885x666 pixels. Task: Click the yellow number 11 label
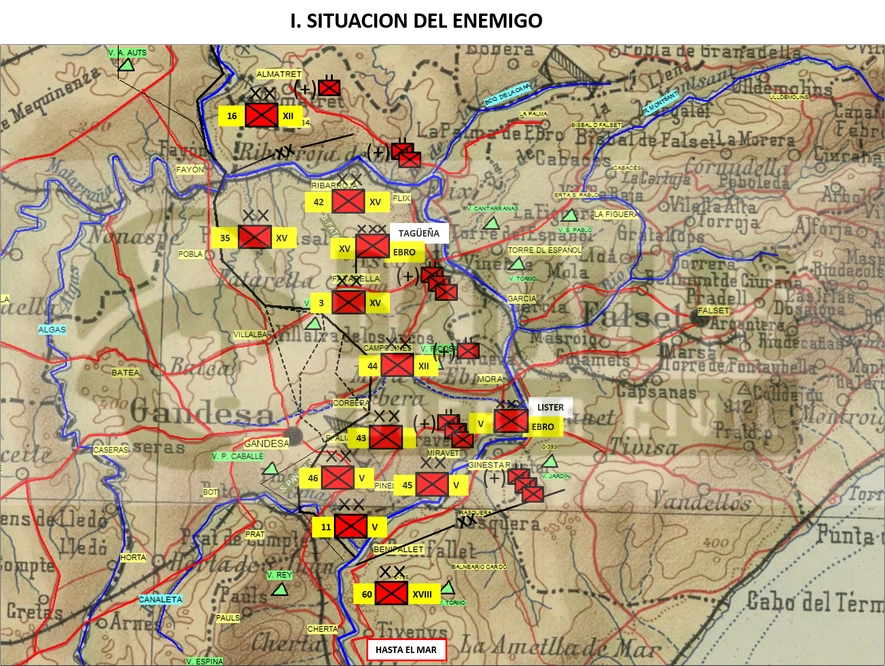coord(326,528)
